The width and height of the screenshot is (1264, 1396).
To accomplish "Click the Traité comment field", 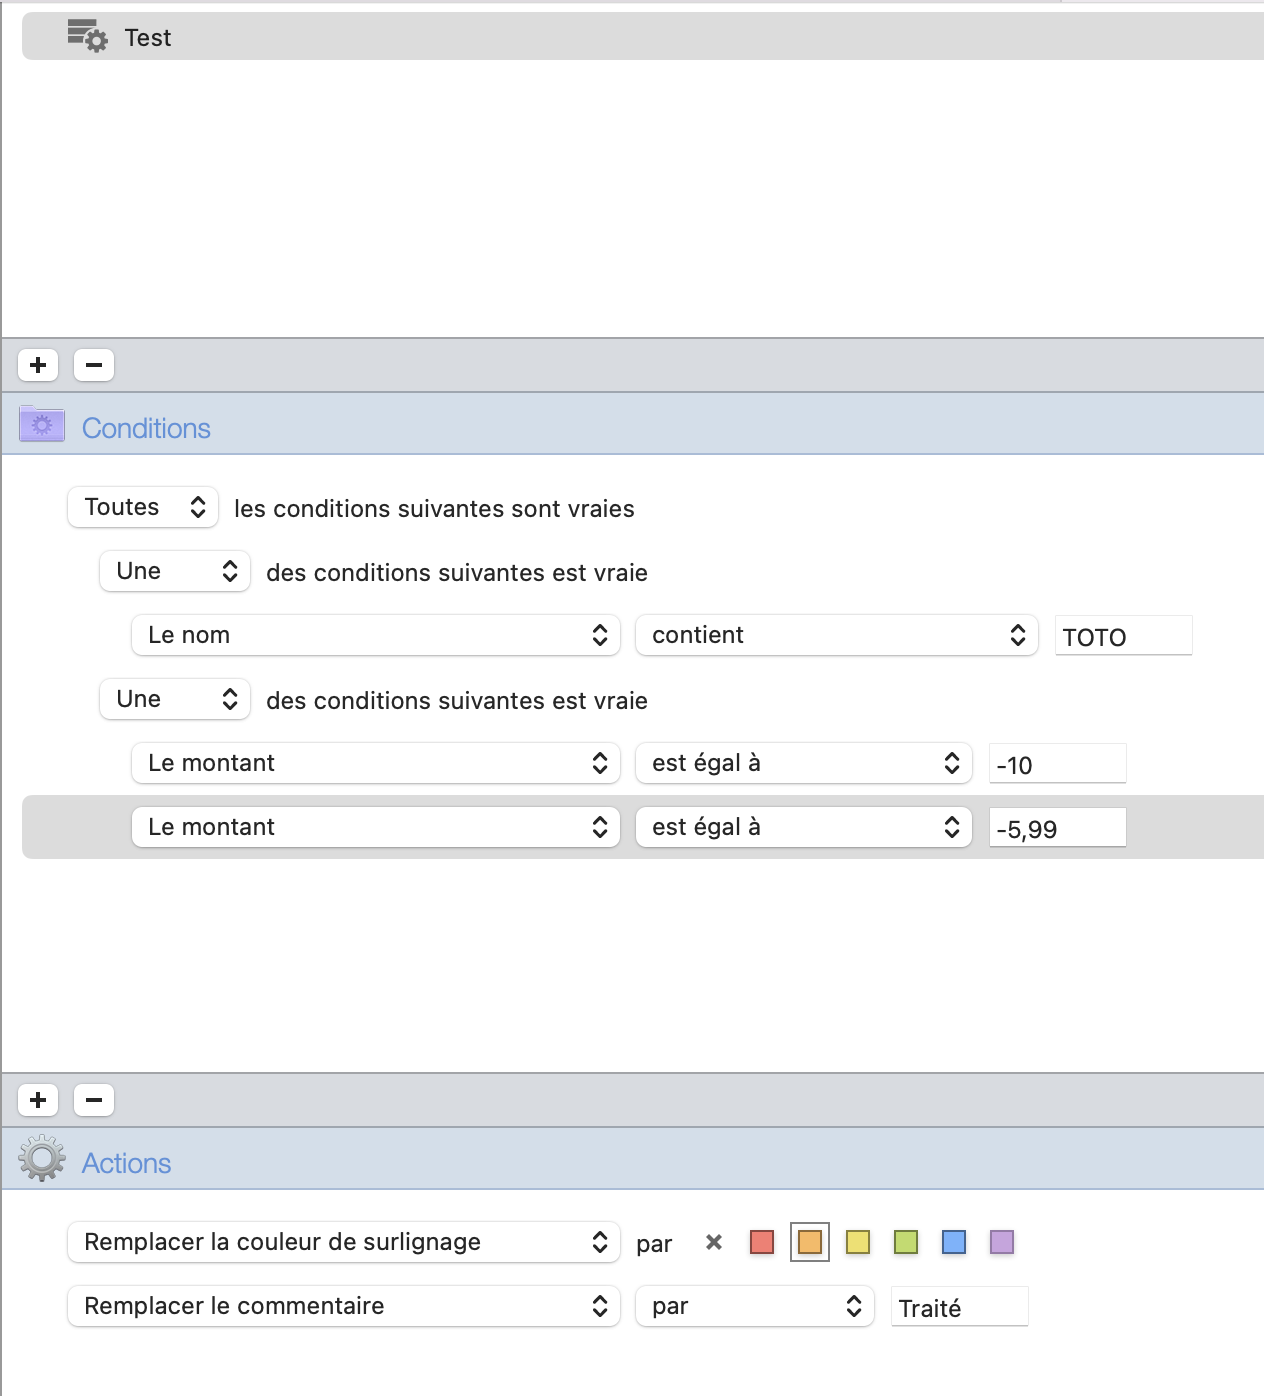I will tap(960, 1307).
